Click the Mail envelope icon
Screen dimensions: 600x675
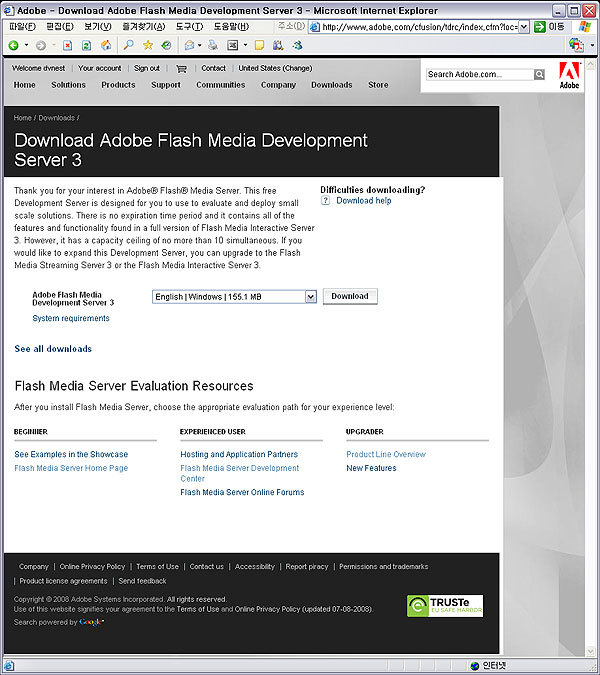coord(189,45)
